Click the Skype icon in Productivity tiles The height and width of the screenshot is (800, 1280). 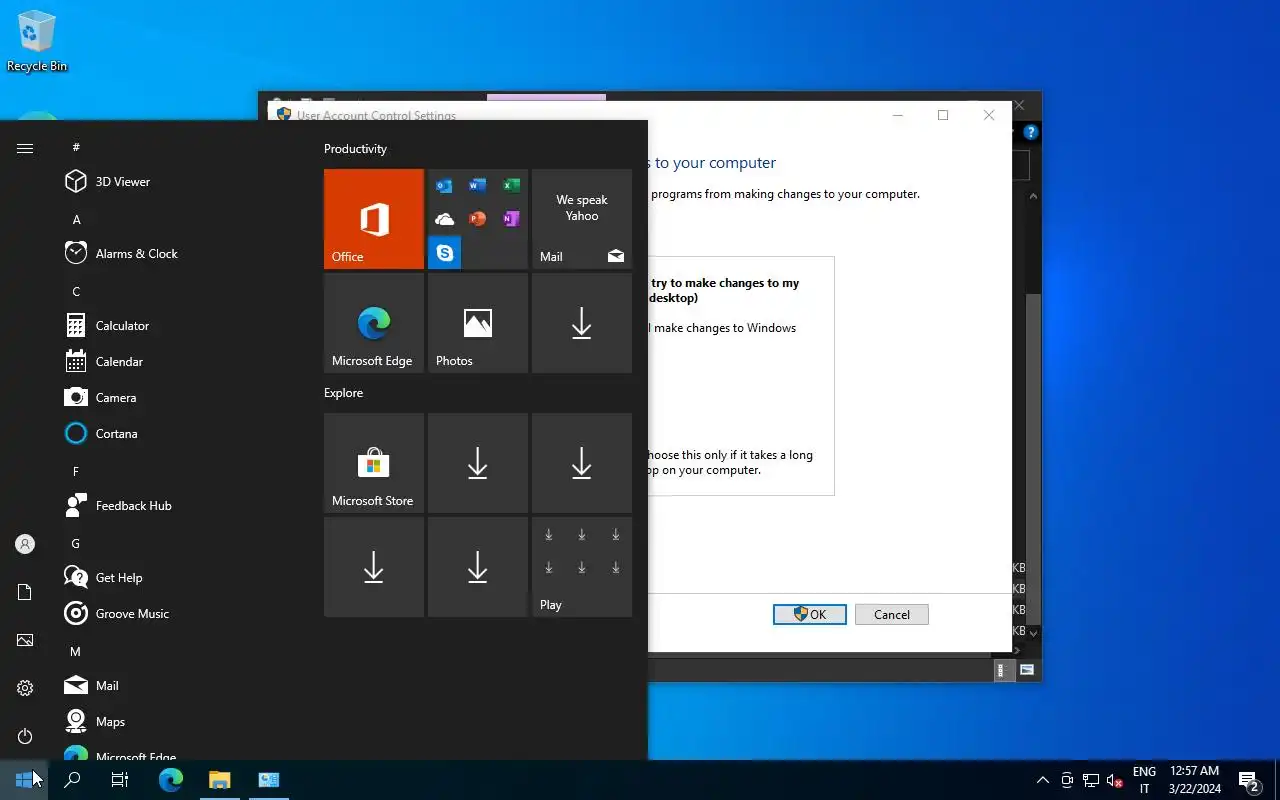click(x=444, y=253)
